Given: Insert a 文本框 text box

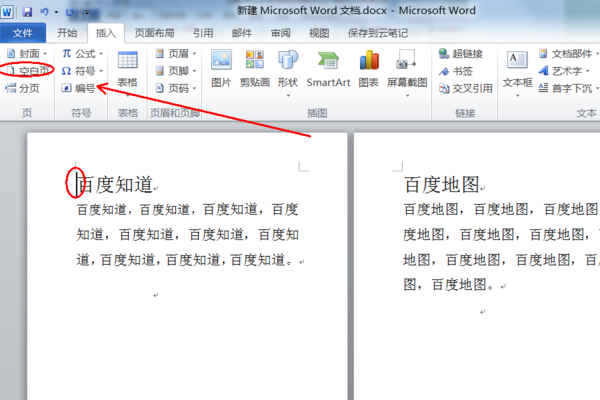Looking at the screenshot, I should click(517, 73).
